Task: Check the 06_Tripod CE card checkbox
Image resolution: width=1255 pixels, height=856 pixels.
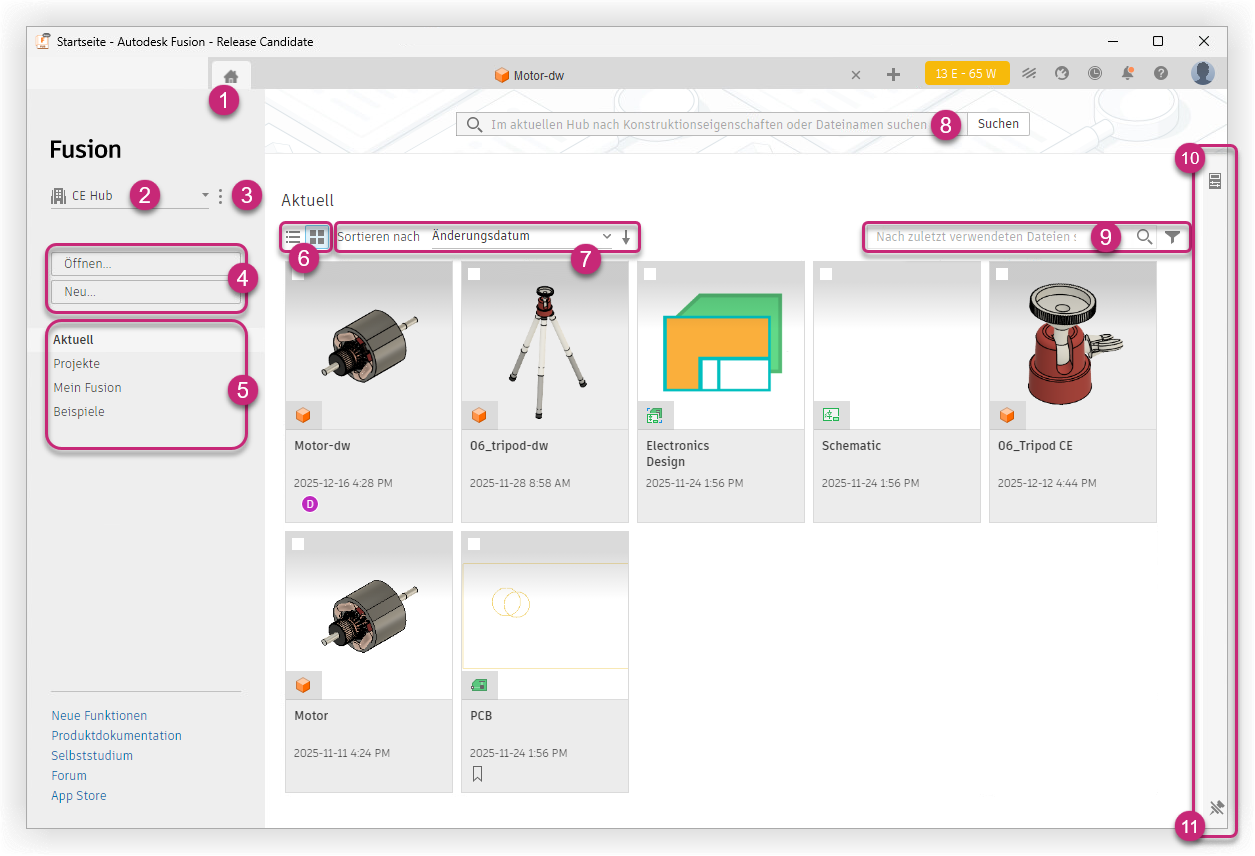Action: tap(1002, 274)
